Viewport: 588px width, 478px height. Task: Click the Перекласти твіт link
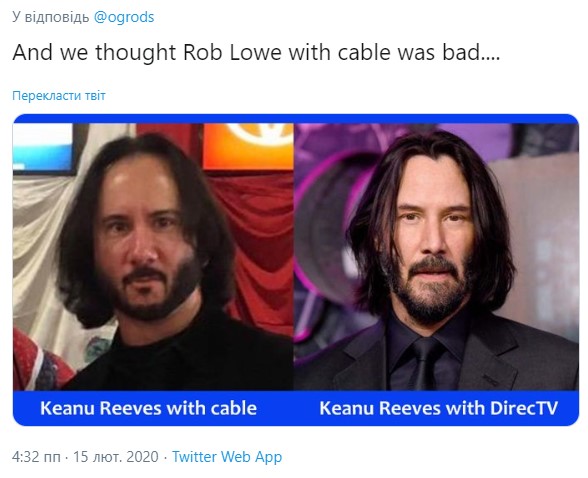tap(58, 96)
